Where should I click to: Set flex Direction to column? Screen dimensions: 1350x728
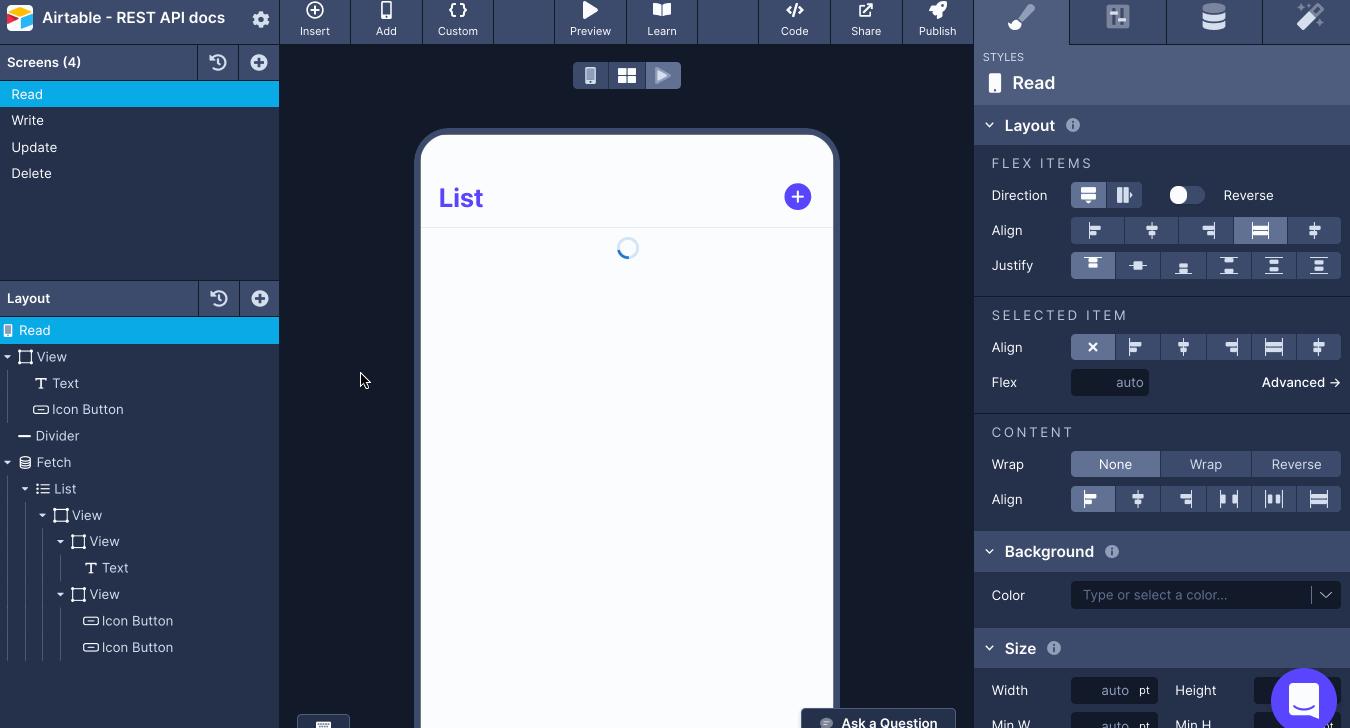(x=1089, y=195)
